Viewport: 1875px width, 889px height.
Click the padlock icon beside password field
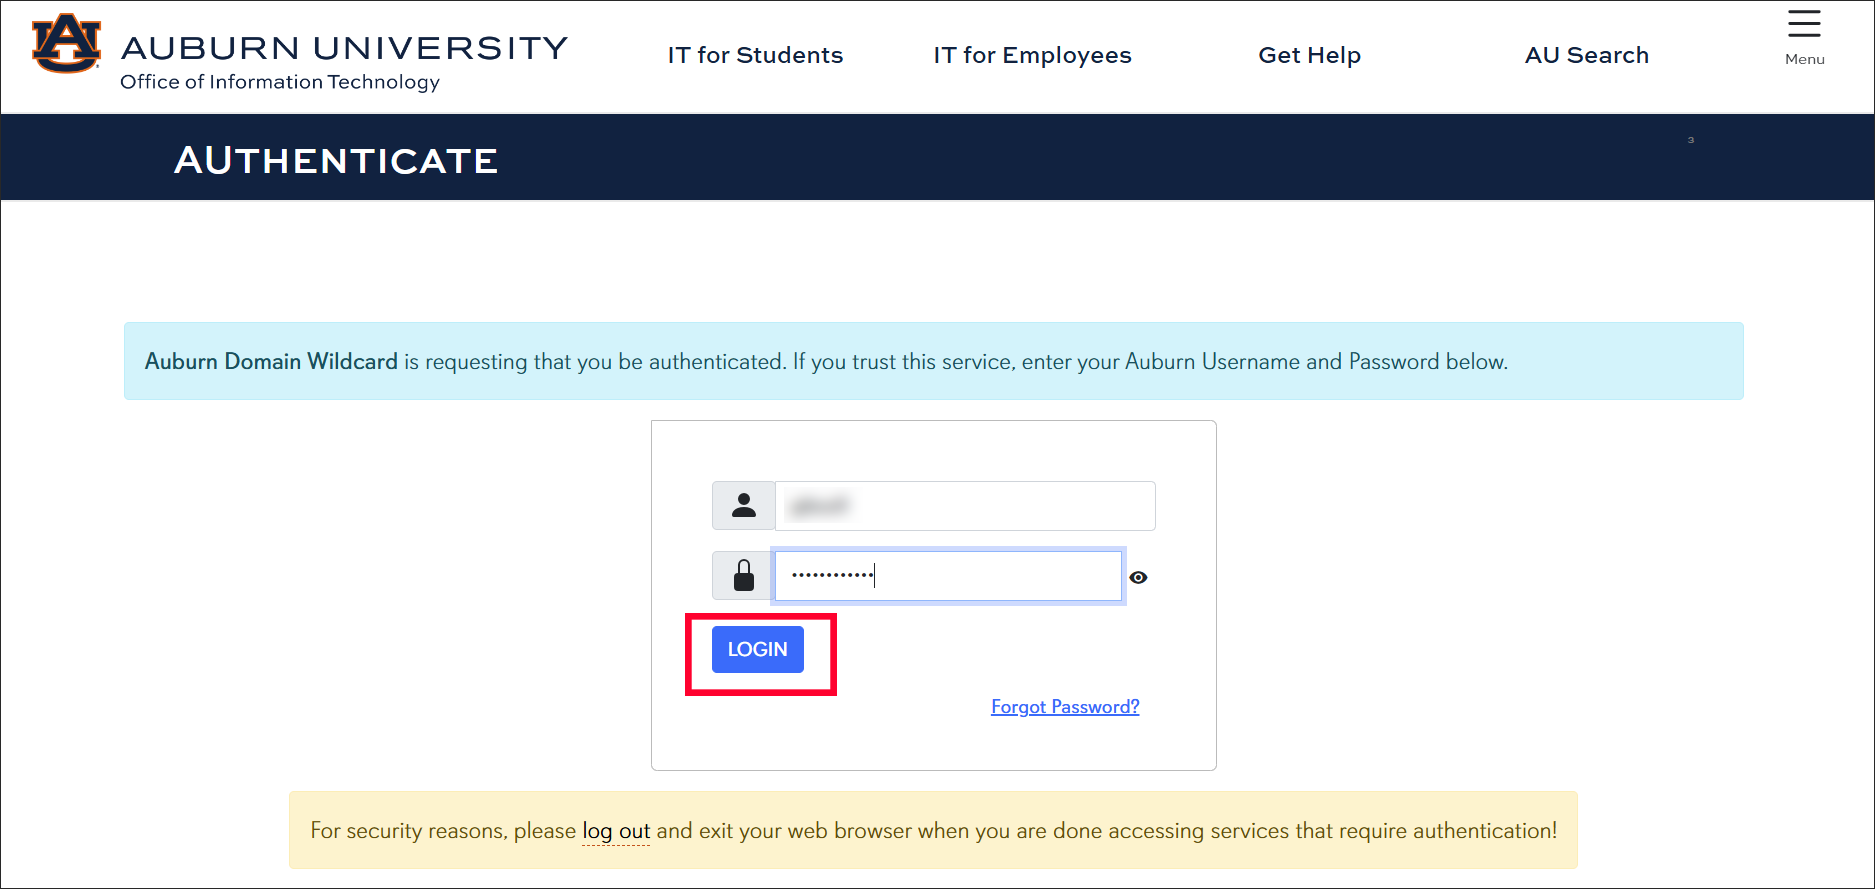coord(743,575)
